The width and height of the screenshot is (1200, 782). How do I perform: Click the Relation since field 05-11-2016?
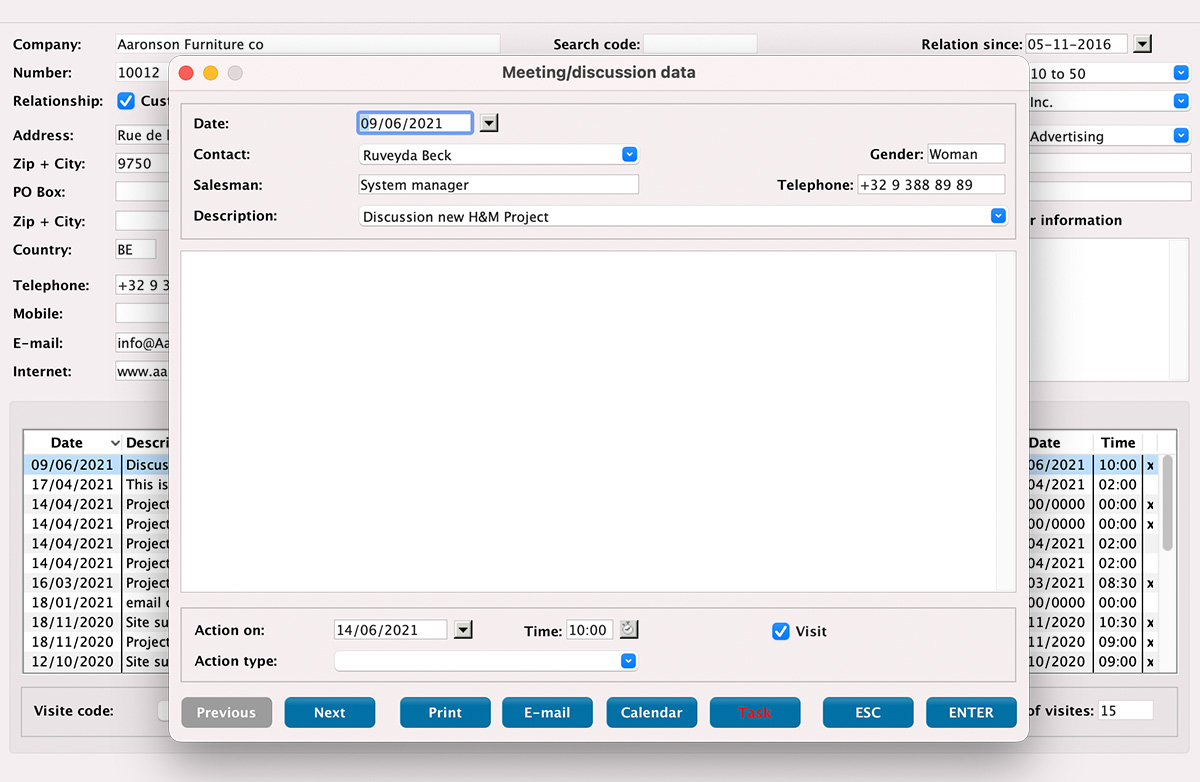pos(1077,44)
